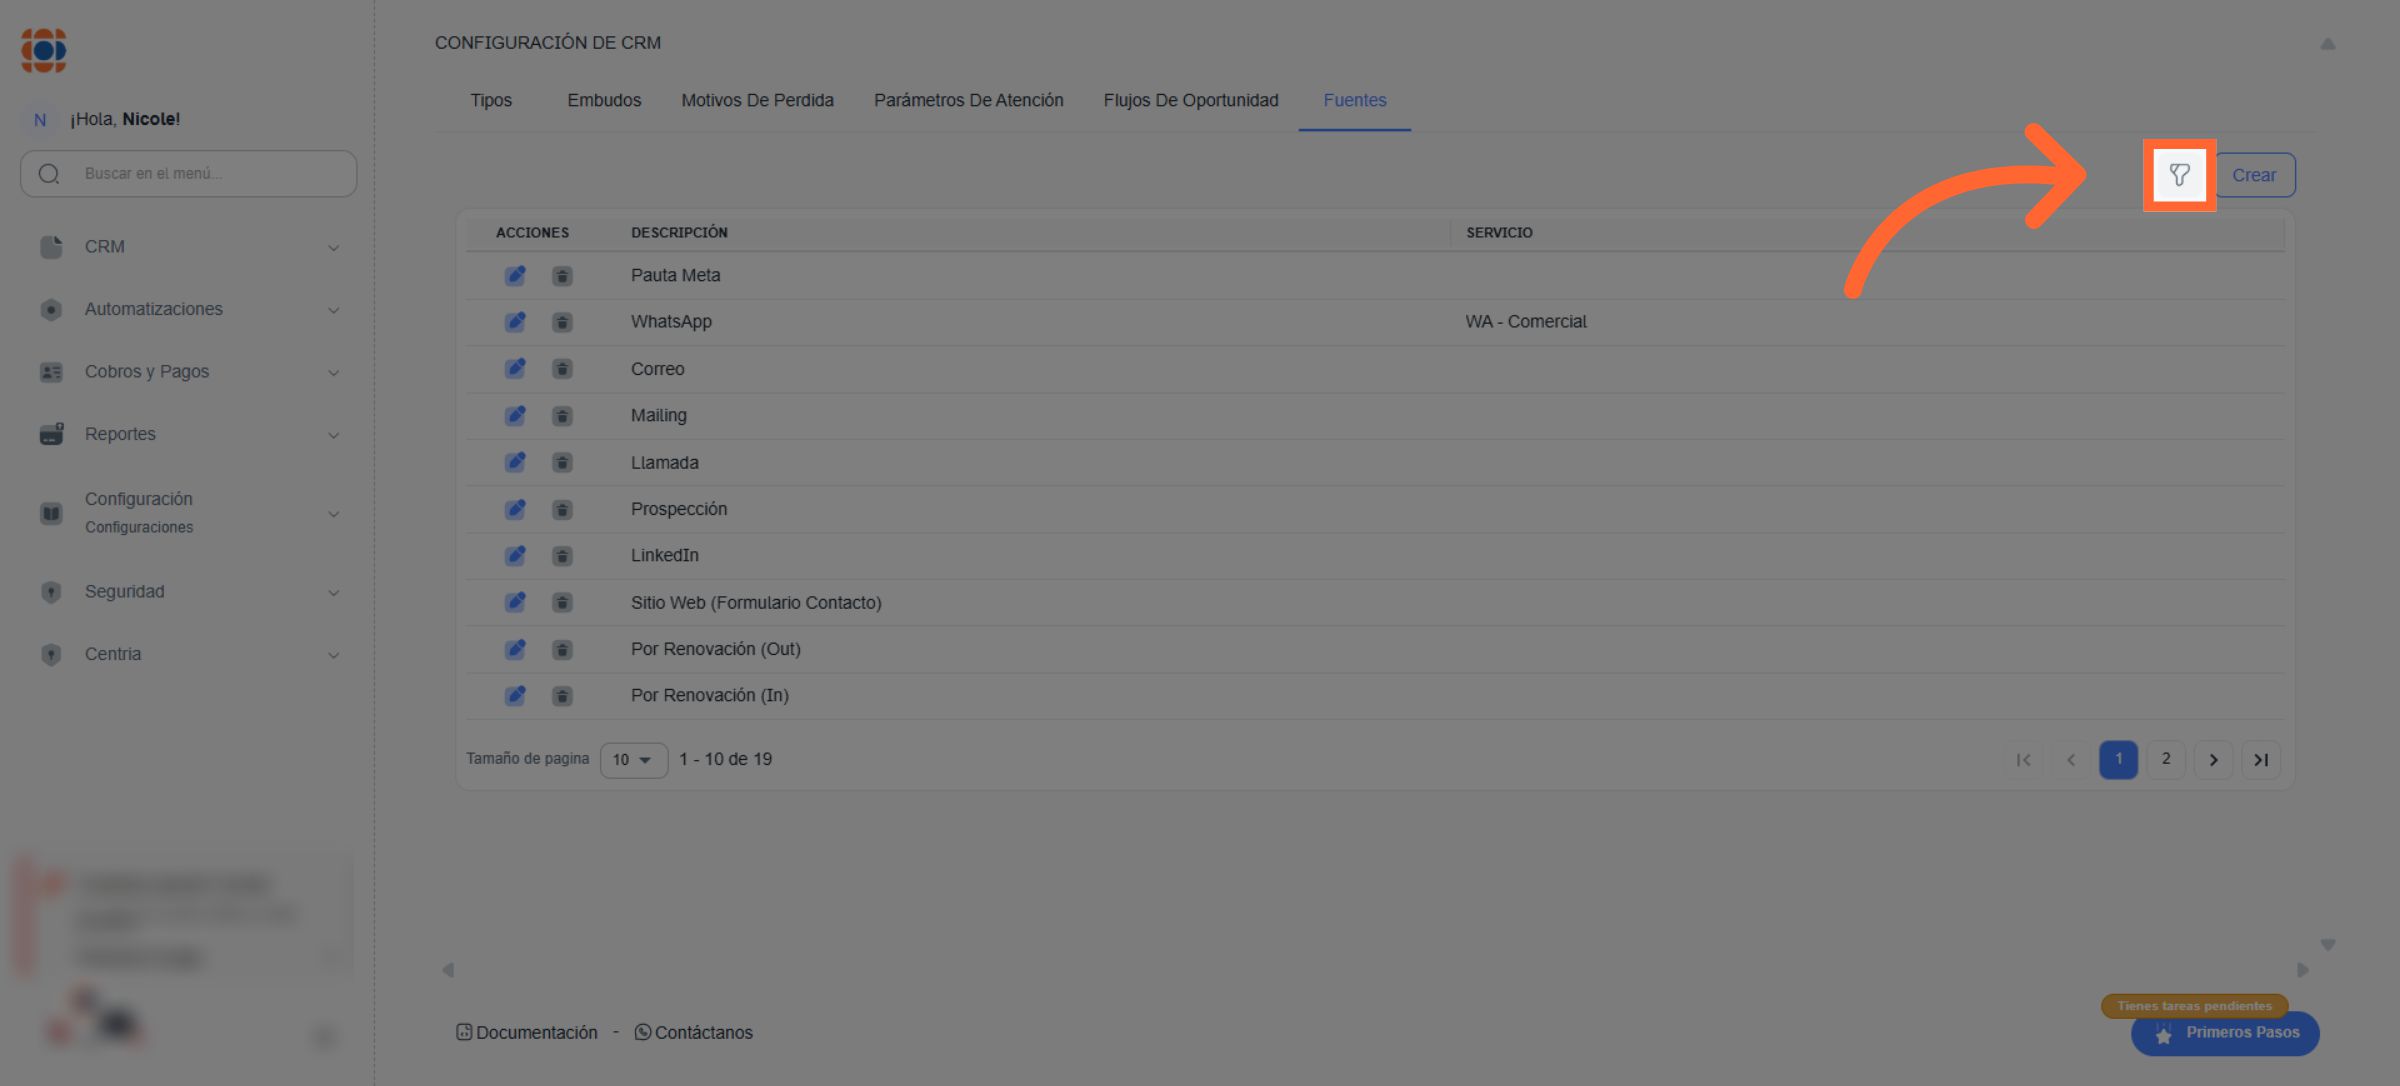Screen dimensions: 2400x1086
Task: Expand the Reportes sidebar section
Action: point(188,434)
